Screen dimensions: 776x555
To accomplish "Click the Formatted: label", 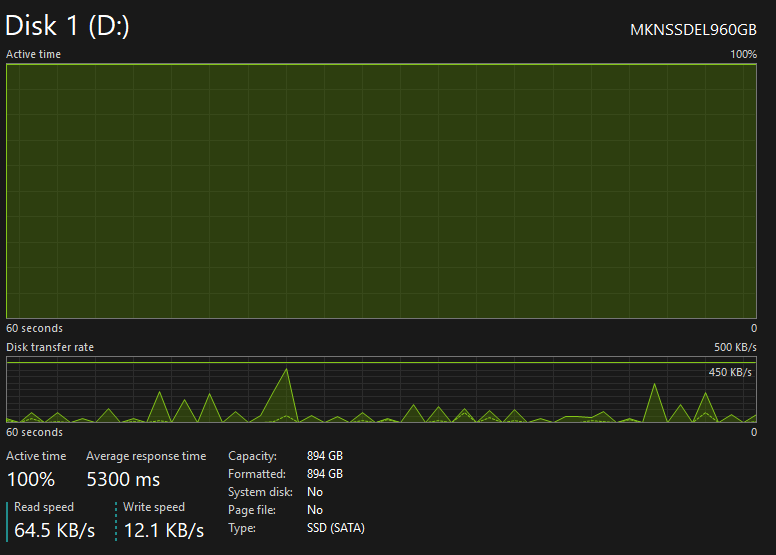I will (x=257, y=474).
